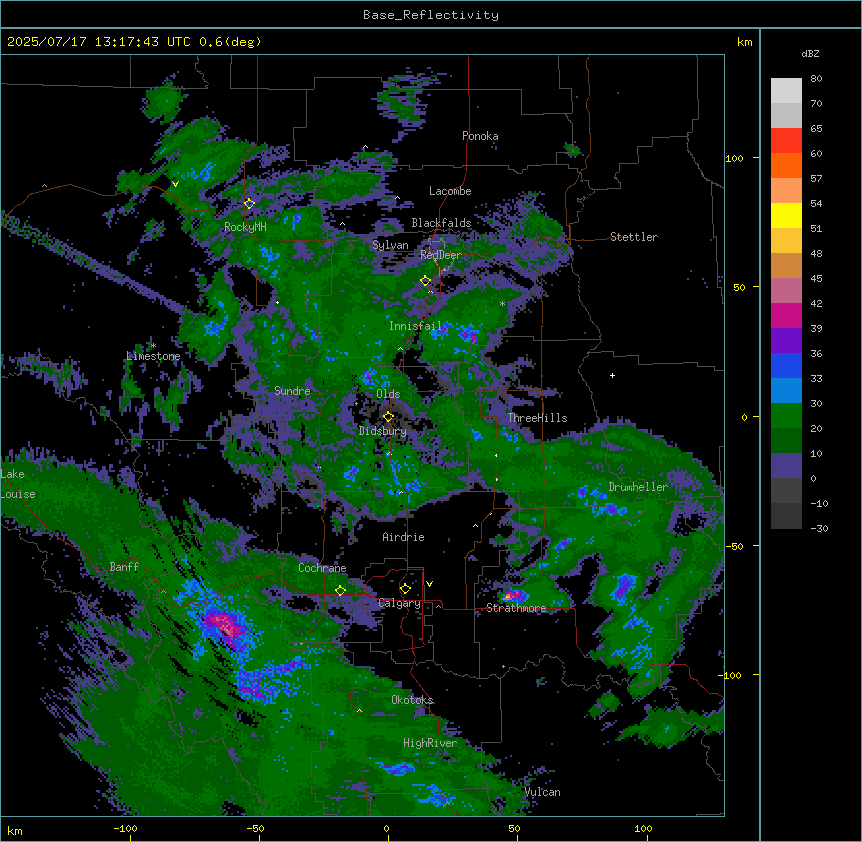Click the Blackfalds label
The width and height of the screenshot is (862, 842).
pos(441,223)
